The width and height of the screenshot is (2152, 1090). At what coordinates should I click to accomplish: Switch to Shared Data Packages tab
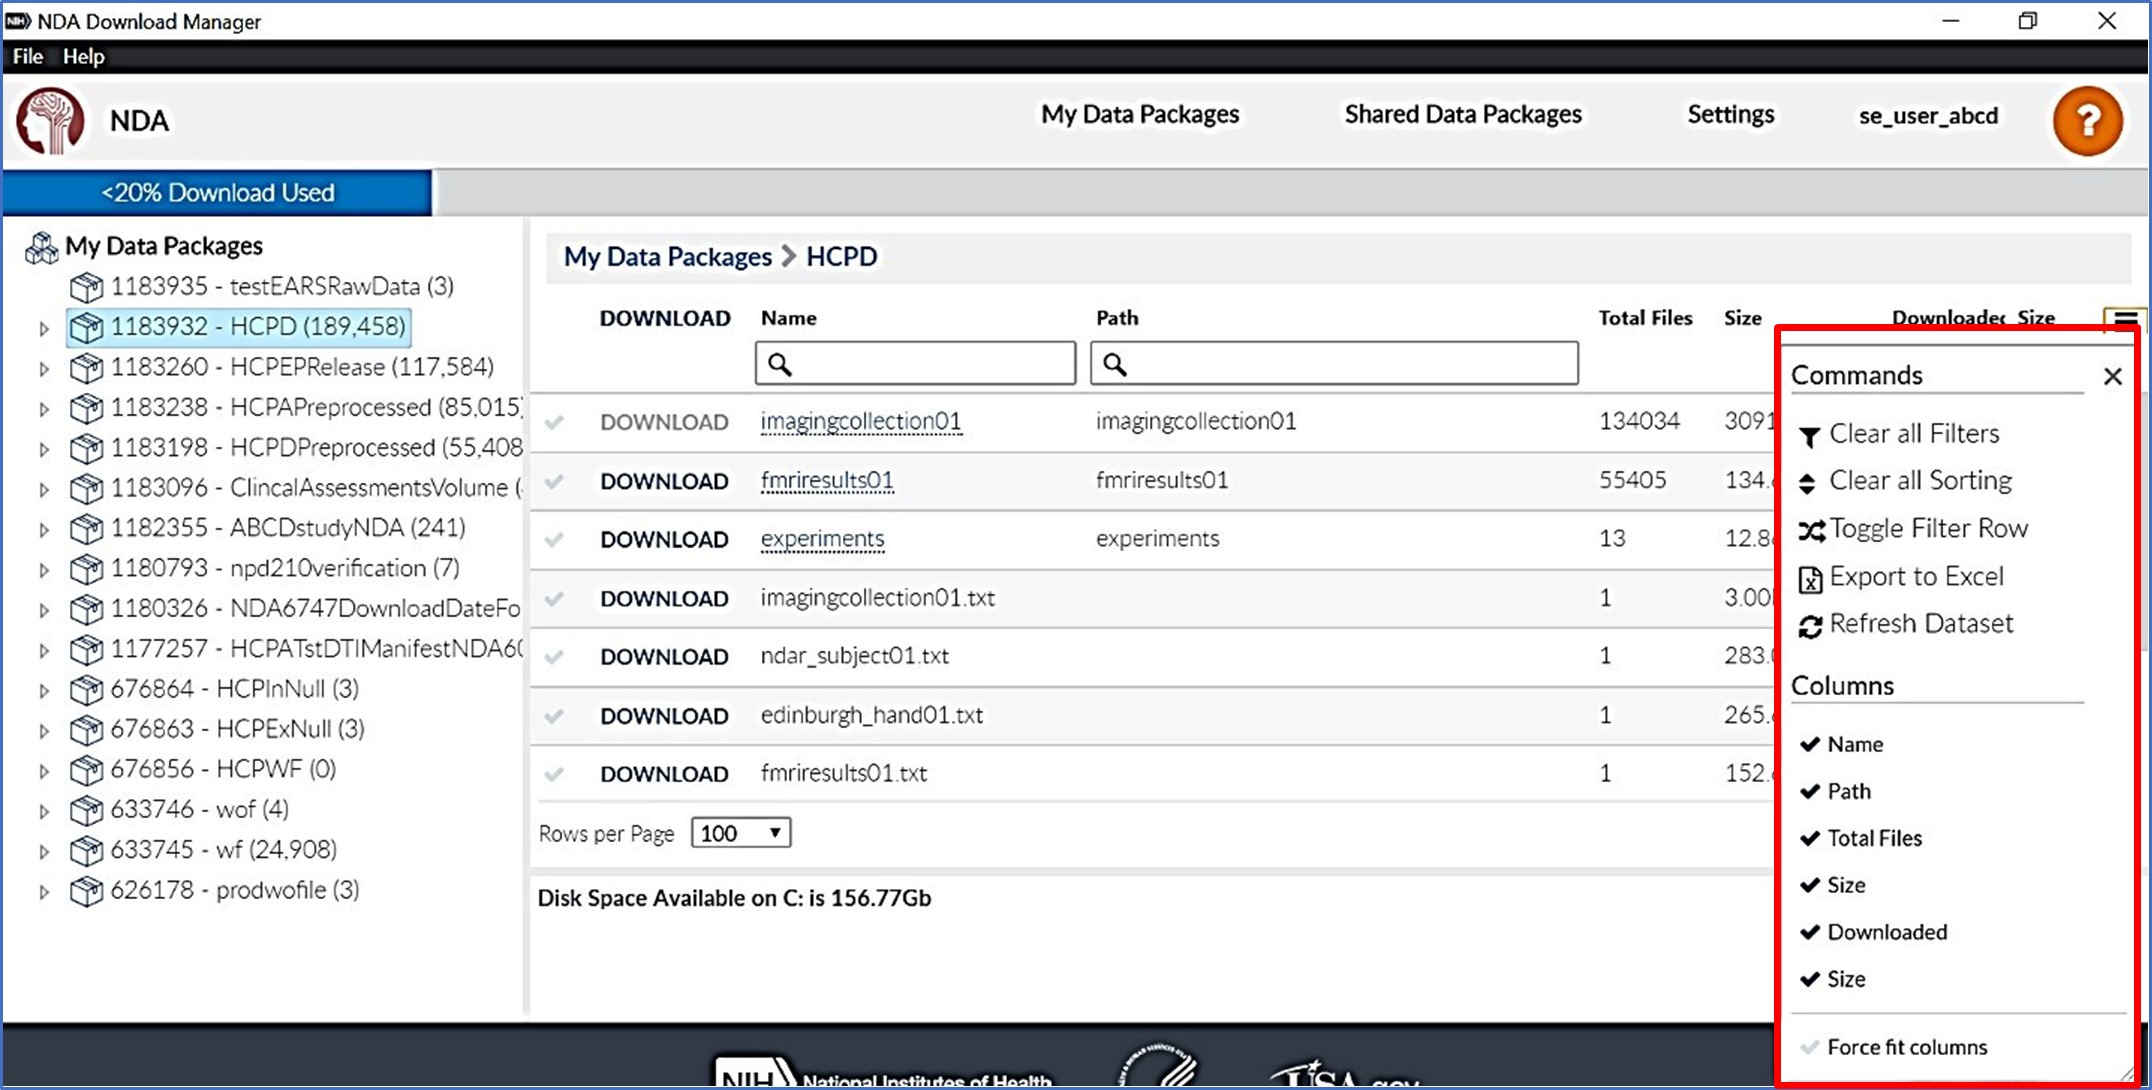1463,114
